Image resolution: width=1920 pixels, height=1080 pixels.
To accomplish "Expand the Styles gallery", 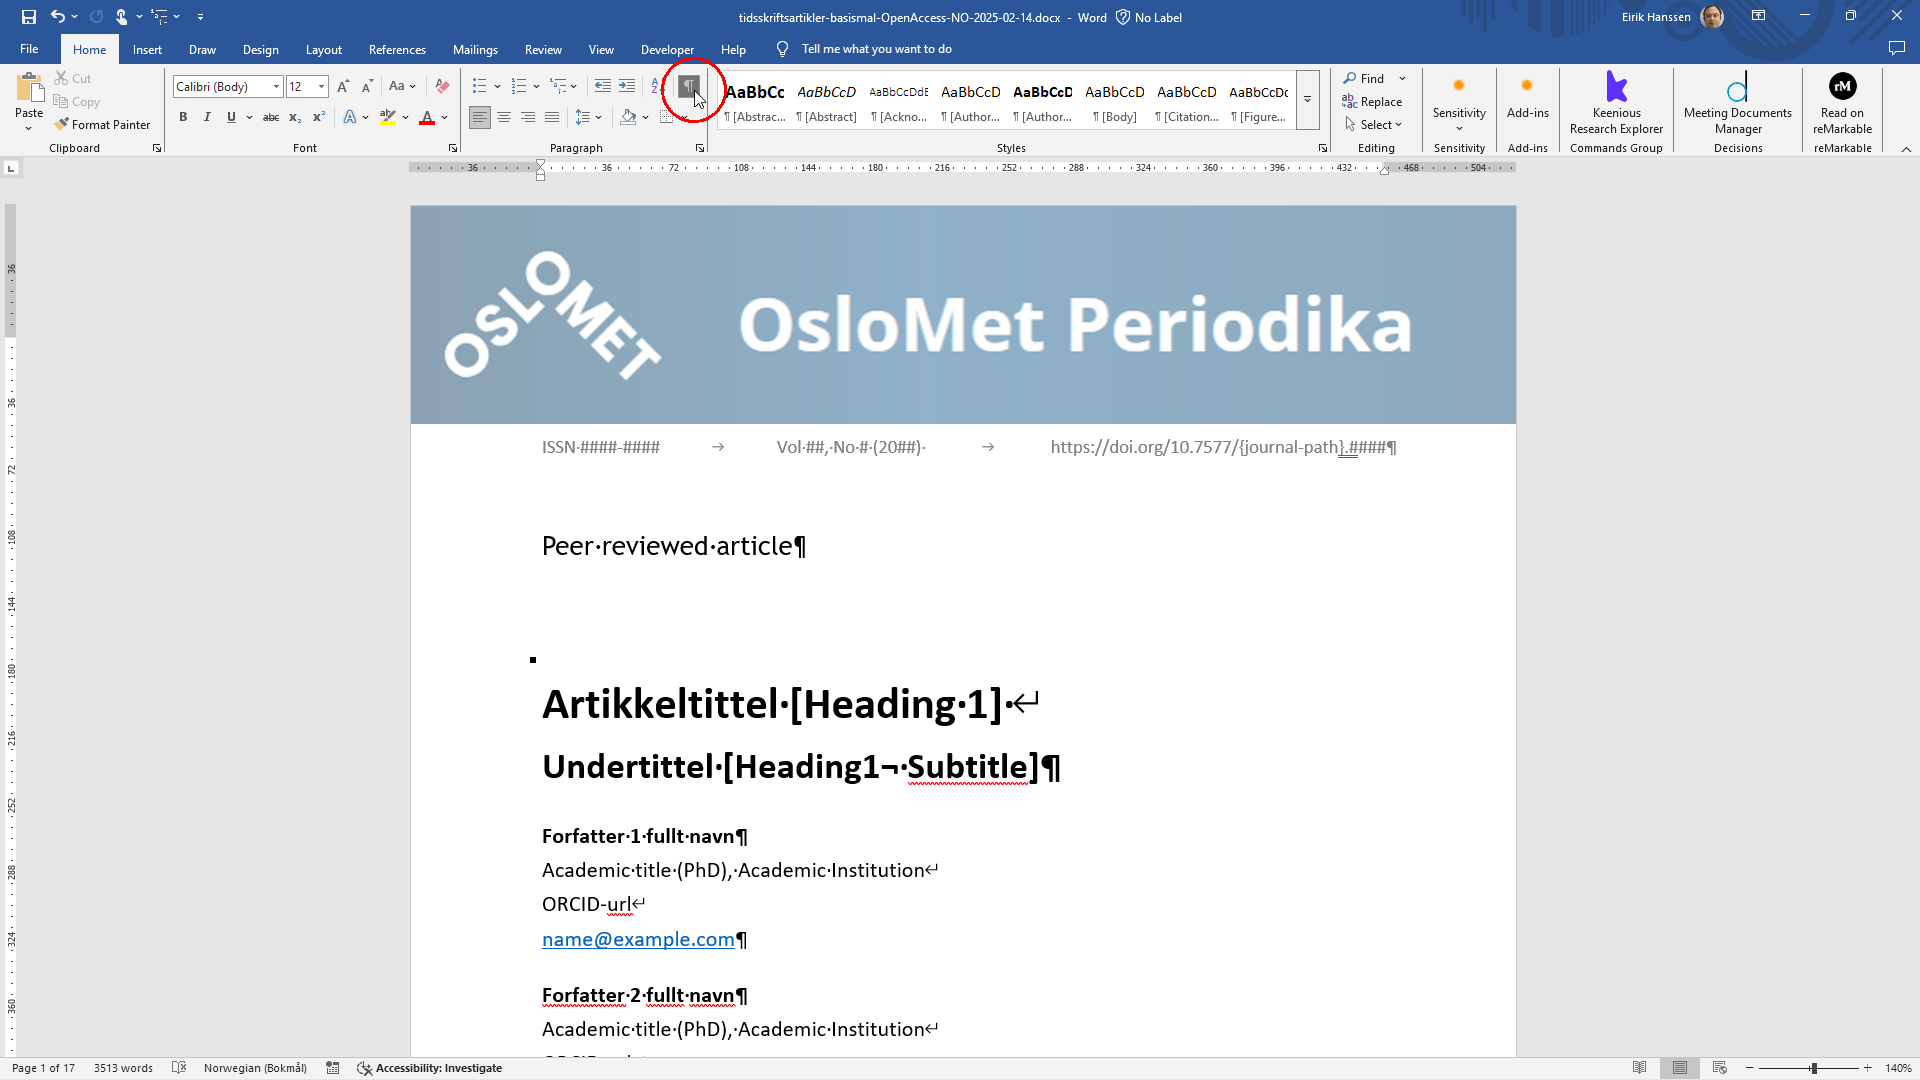I will [x=1307, y=100].
